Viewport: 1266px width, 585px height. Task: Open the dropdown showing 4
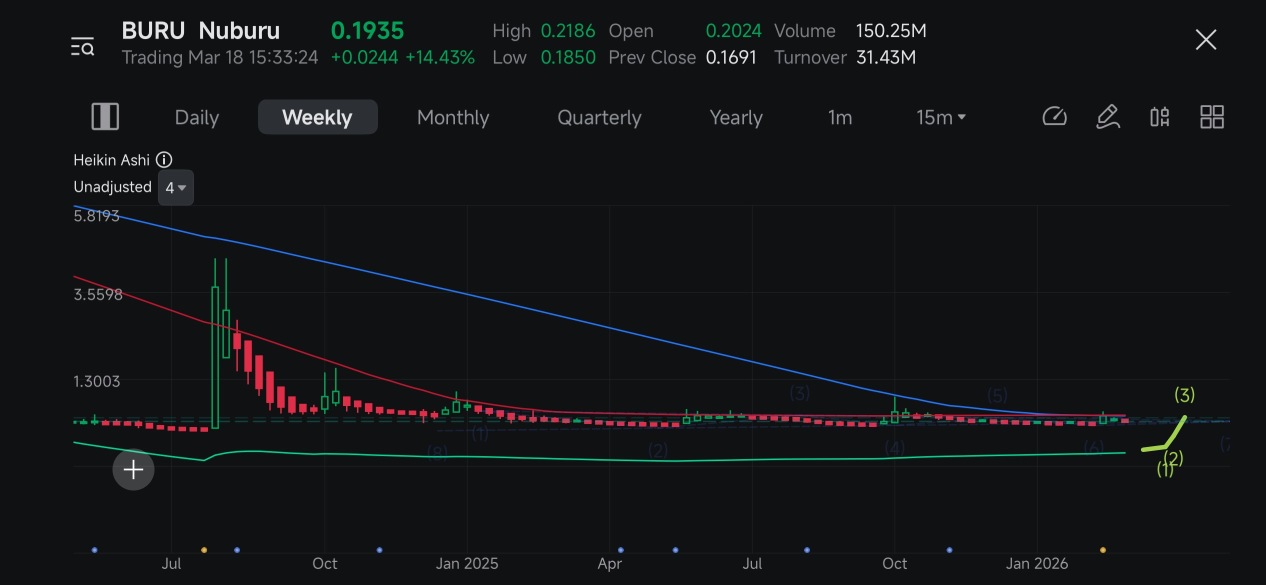pyautogui.click(x=177, y=187)
